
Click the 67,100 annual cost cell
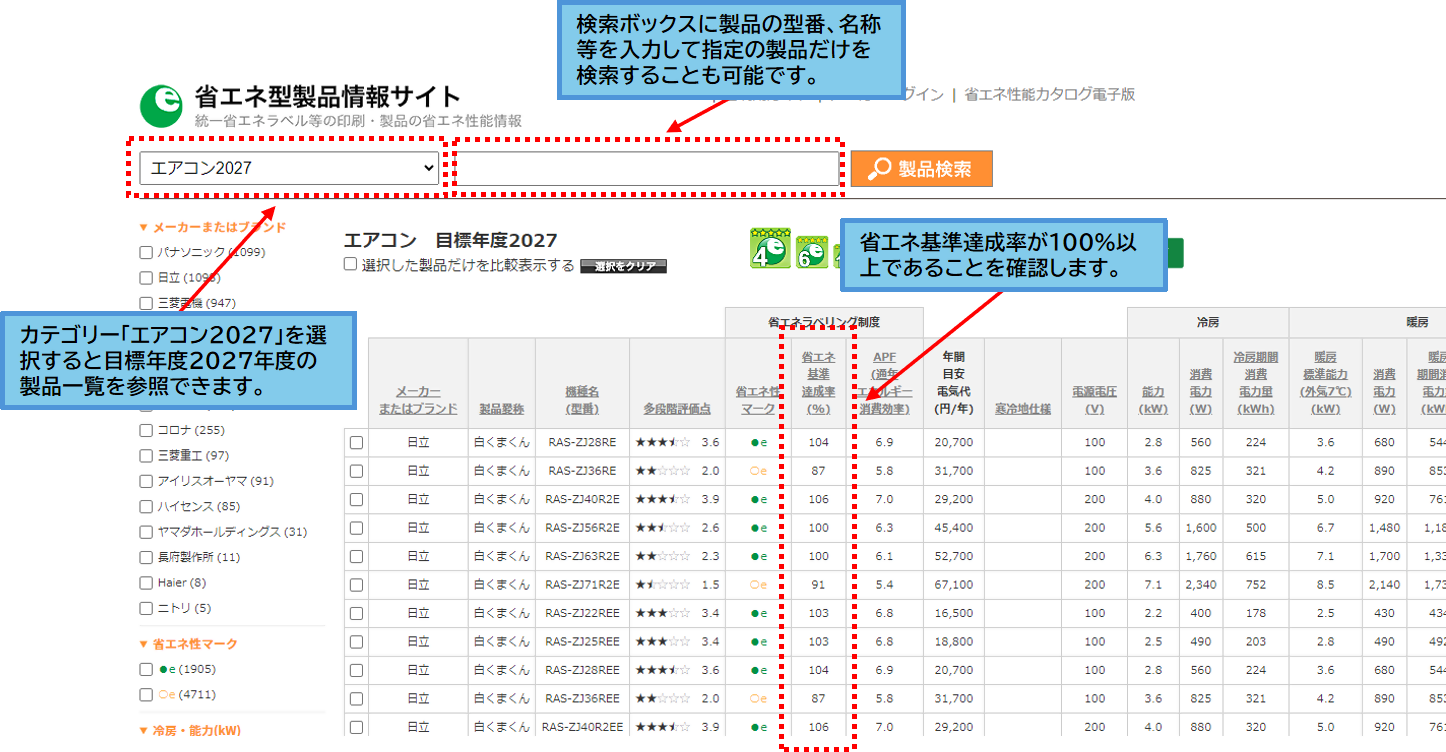point(954,585)
